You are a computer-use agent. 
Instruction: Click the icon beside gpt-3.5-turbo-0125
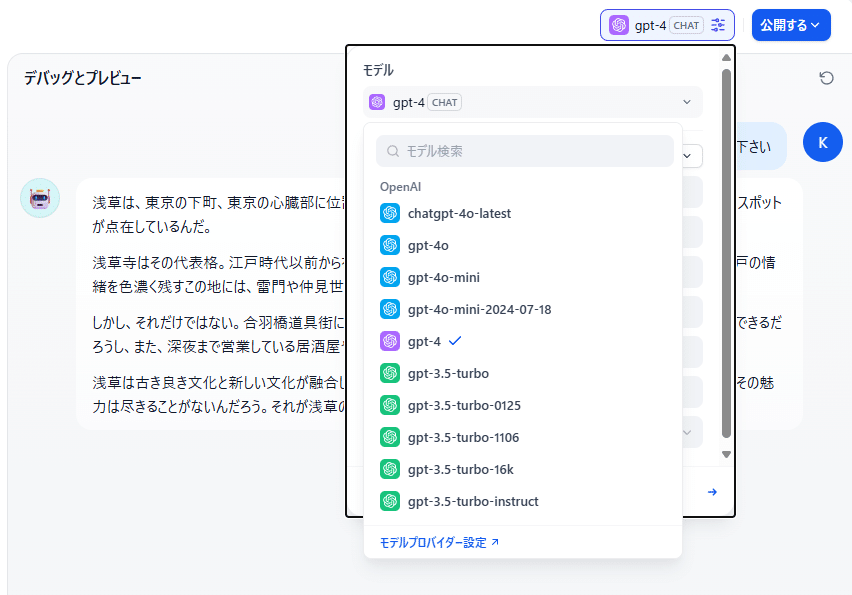click(390, 405)
